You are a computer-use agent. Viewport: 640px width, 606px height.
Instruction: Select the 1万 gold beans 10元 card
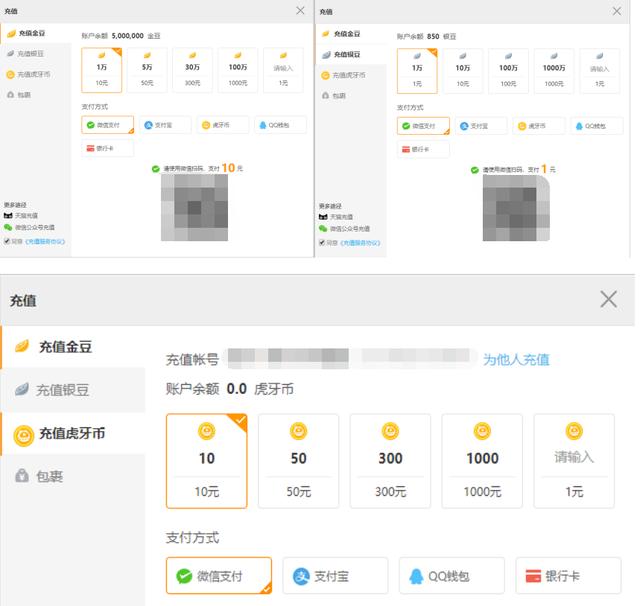tap(102, 70)
